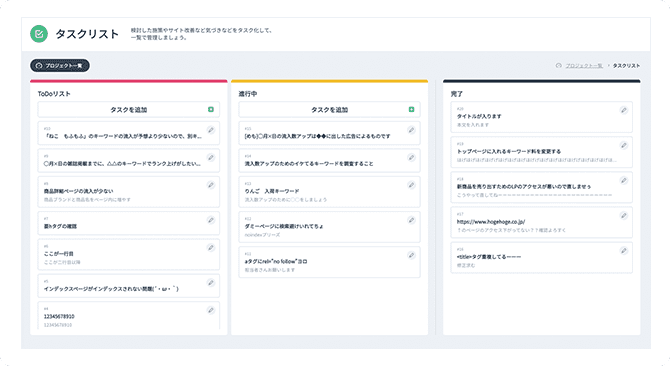This screenshot has width=670, height=366.
Task: Edit the 新商品を売り出すためのLP task
Action: tap(624, 181)
